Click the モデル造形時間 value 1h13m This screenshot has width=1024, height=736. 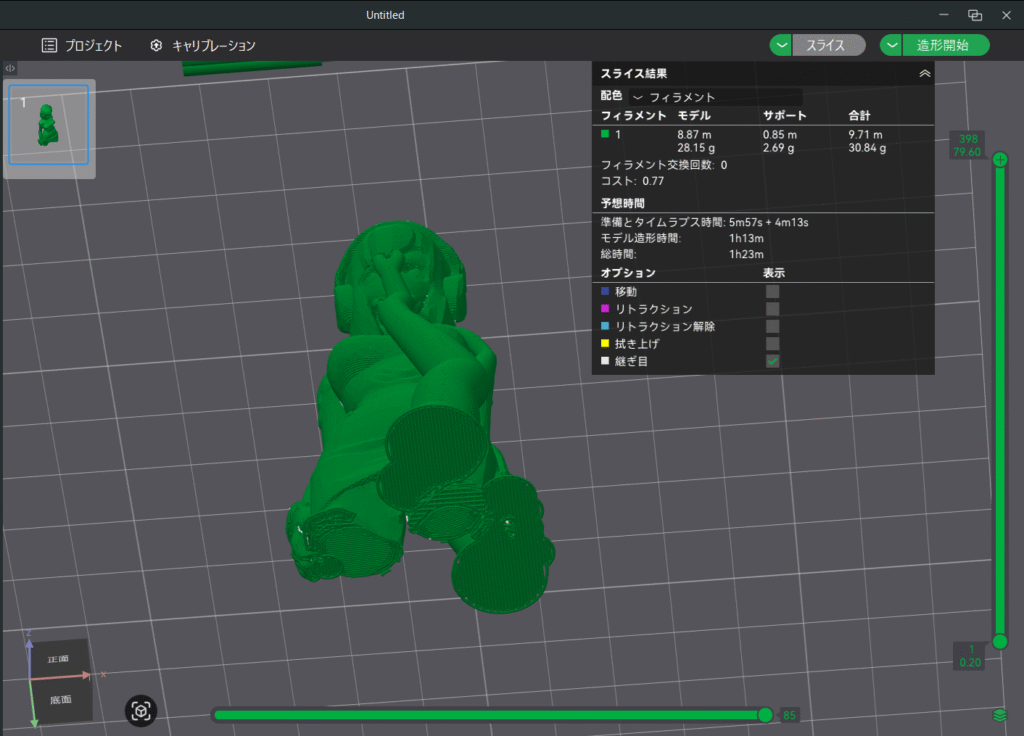pyautogui.click(x=746, y=238)
